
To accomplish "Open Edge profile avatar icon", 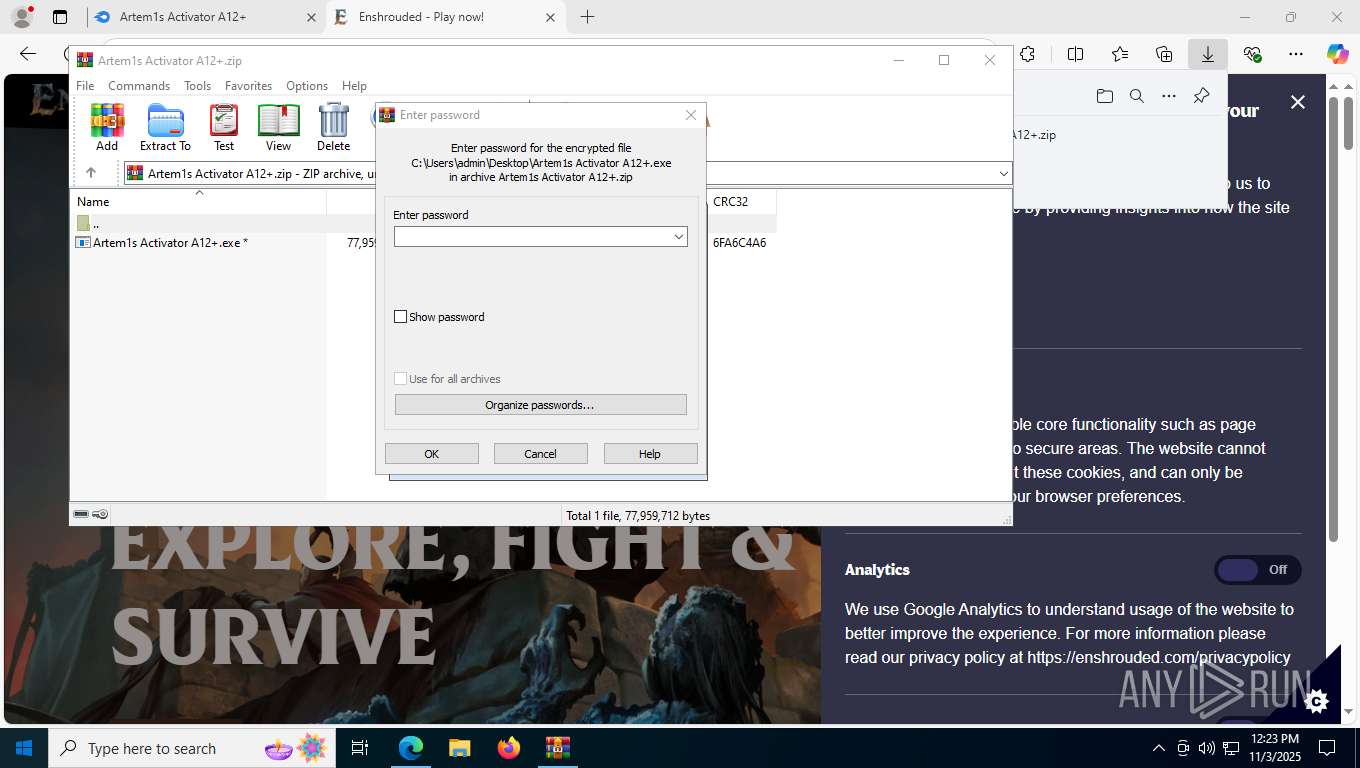I will (21, 17).
